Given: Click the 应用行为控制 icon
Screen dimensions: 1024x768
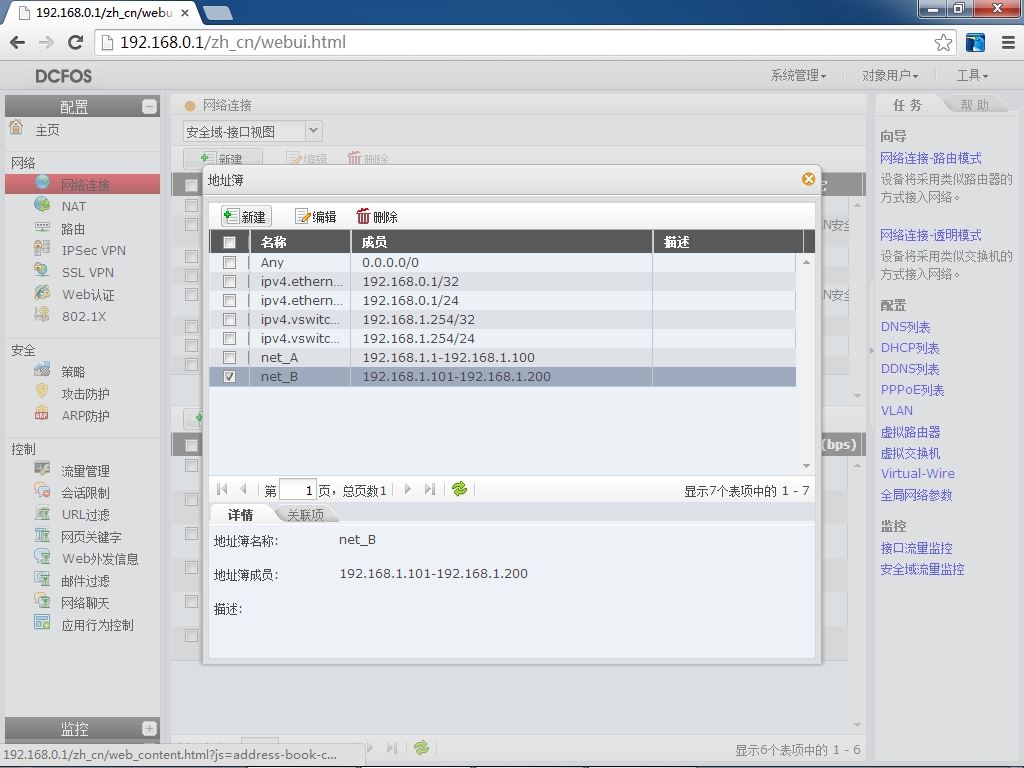Looking at the screenshot, I should (x=42, y=623).
